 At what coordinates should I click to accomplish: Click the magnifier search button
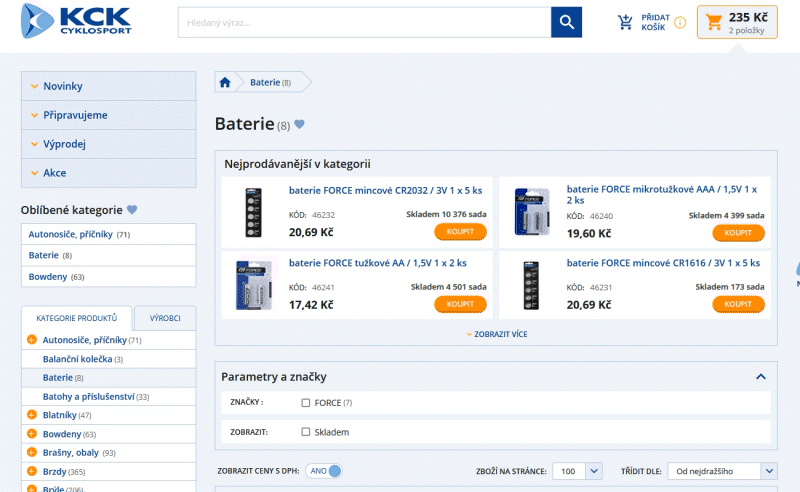coord(566,22)
